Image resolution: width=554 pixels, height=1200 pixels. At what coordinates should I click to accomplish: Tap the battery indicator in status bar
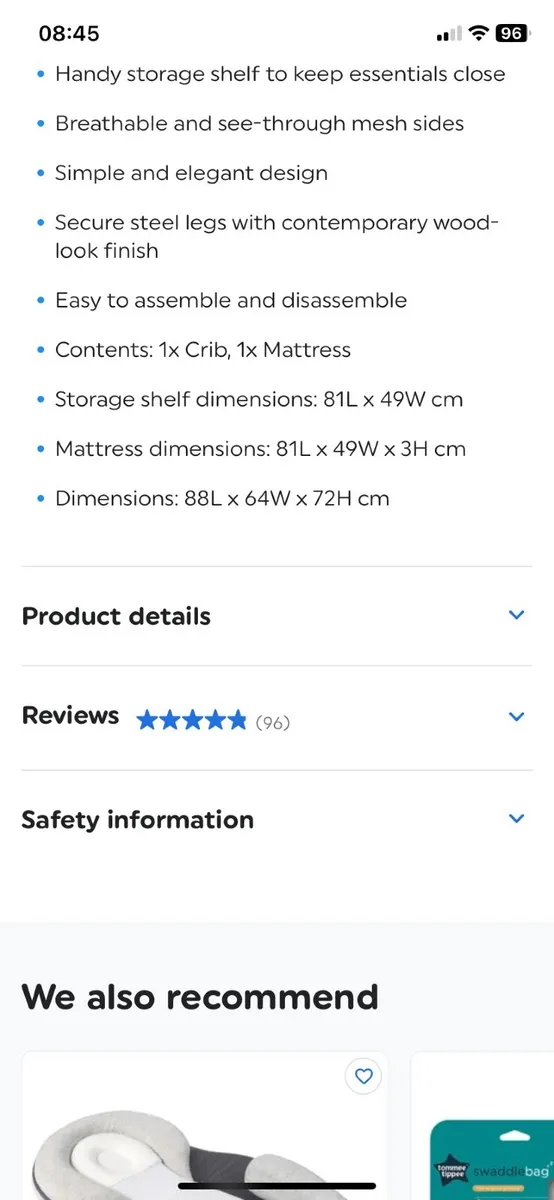511,33
